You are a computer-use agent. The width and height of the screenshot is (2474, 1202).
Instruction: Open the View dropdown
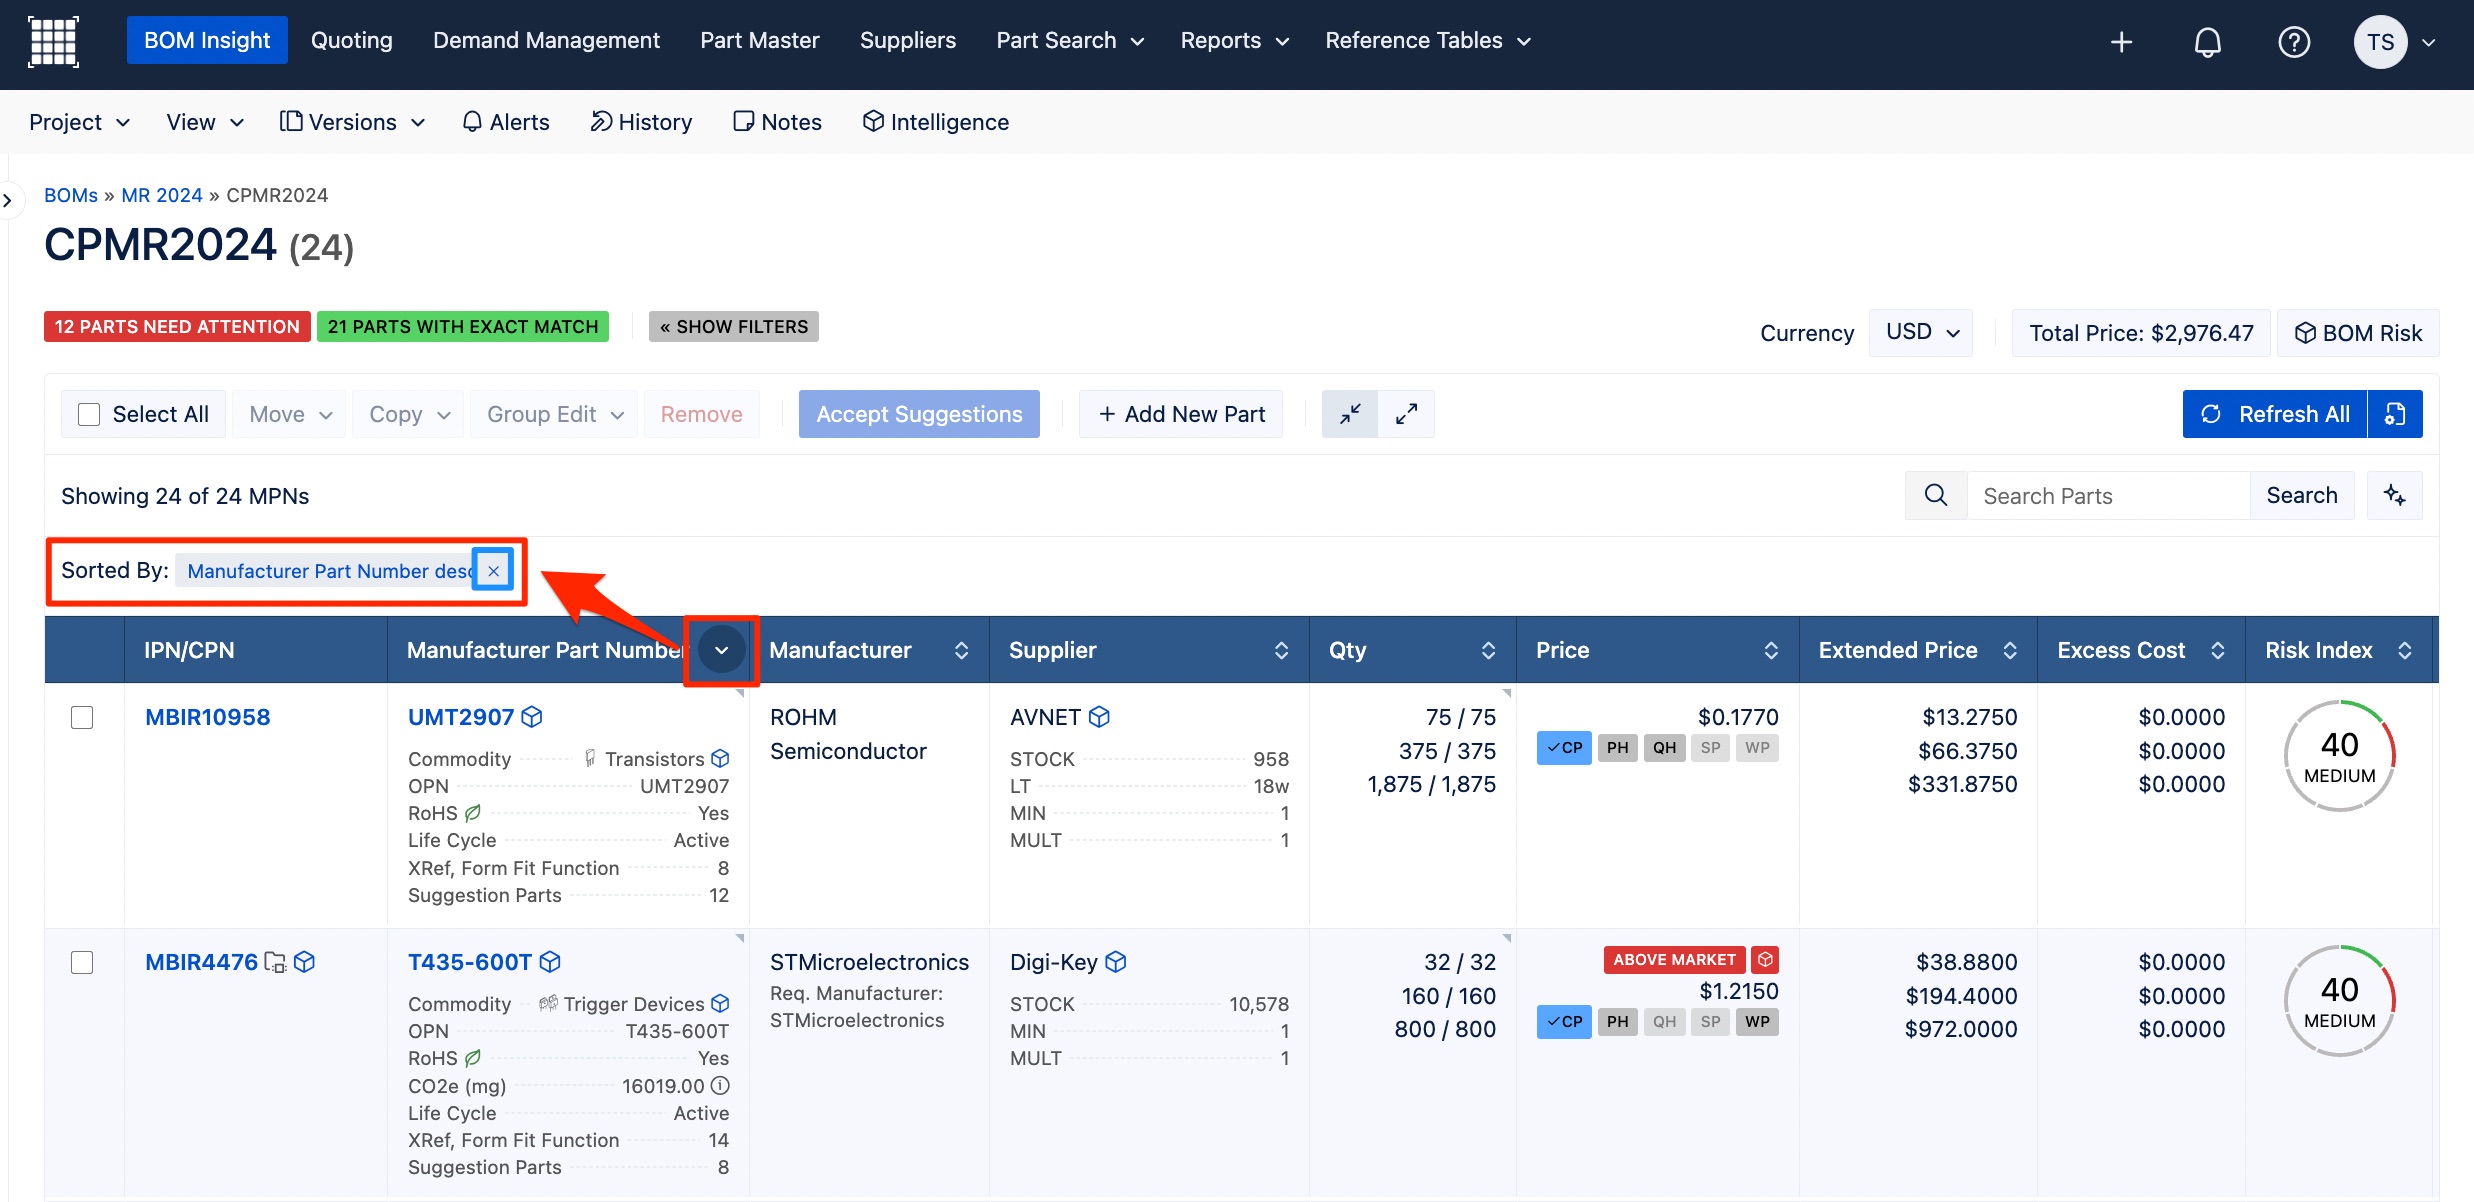point(205,122)
